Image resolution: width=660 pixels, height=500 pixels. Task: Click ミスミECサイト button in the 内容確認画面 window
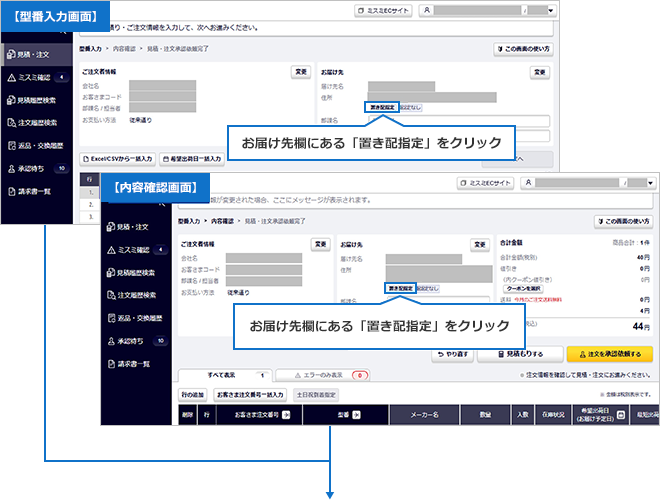[x=485, y=183]
